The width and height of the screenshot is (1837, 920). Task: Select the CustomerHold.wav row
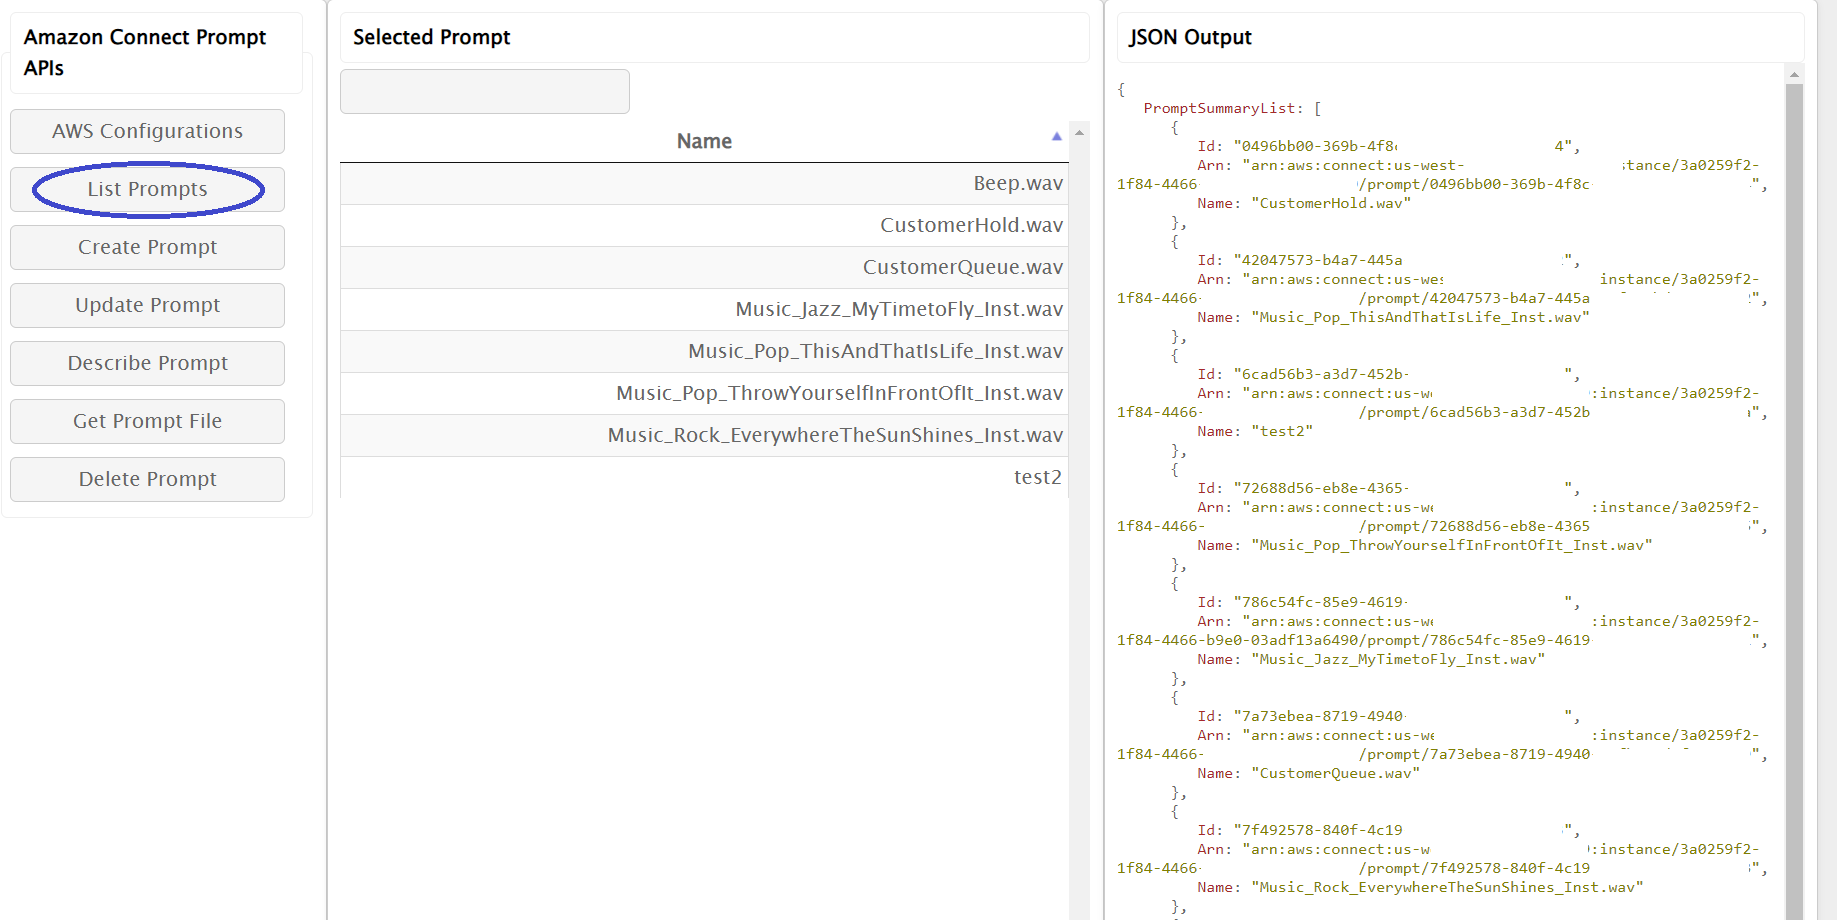(x=704, y=225)
